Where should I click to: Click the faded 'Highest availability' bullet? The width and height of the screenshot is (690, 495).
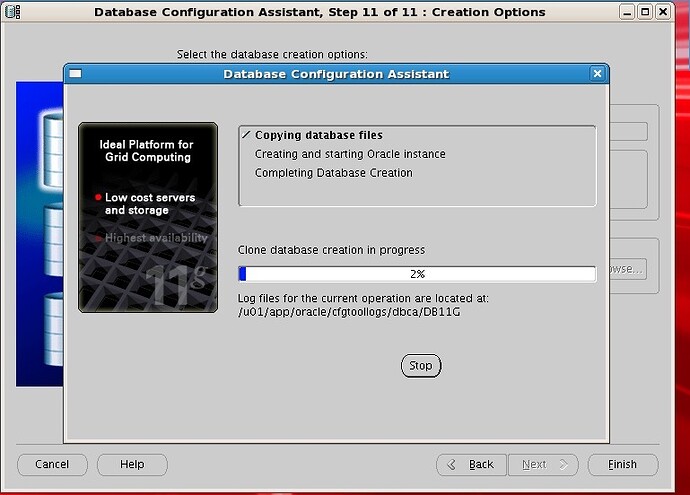coord(151,238)
